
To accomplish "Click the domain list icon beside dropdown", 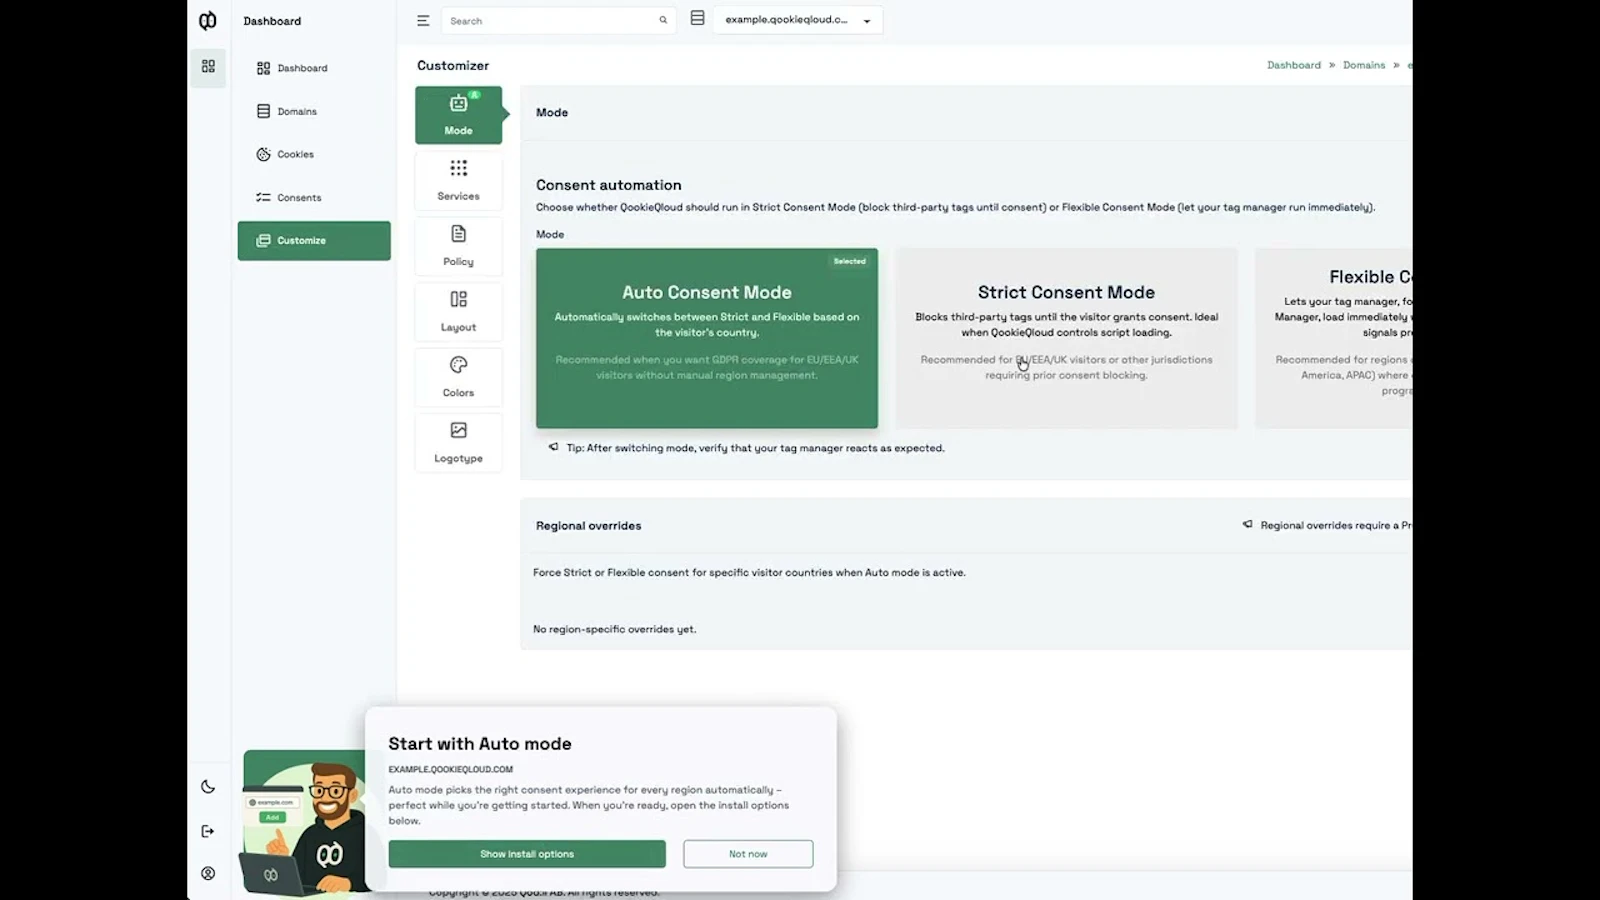I will [698, 18].
